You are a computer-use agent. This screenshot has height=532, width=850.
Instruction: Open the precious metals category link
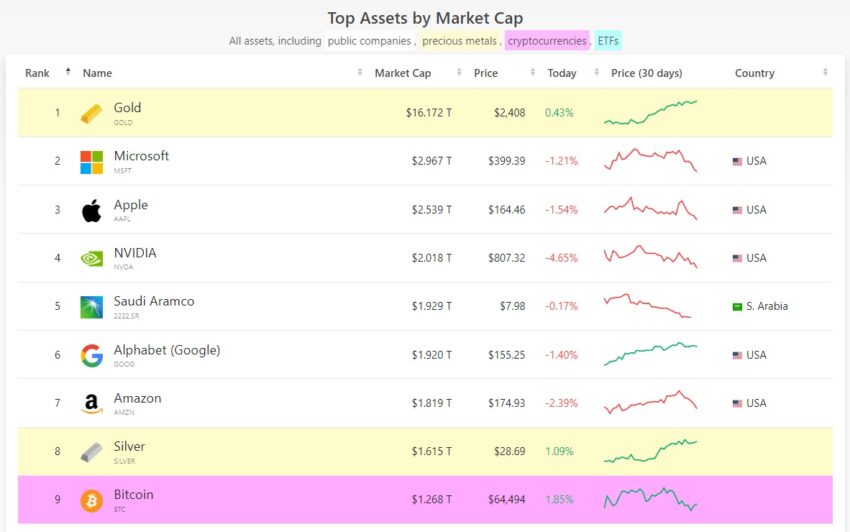459,41
